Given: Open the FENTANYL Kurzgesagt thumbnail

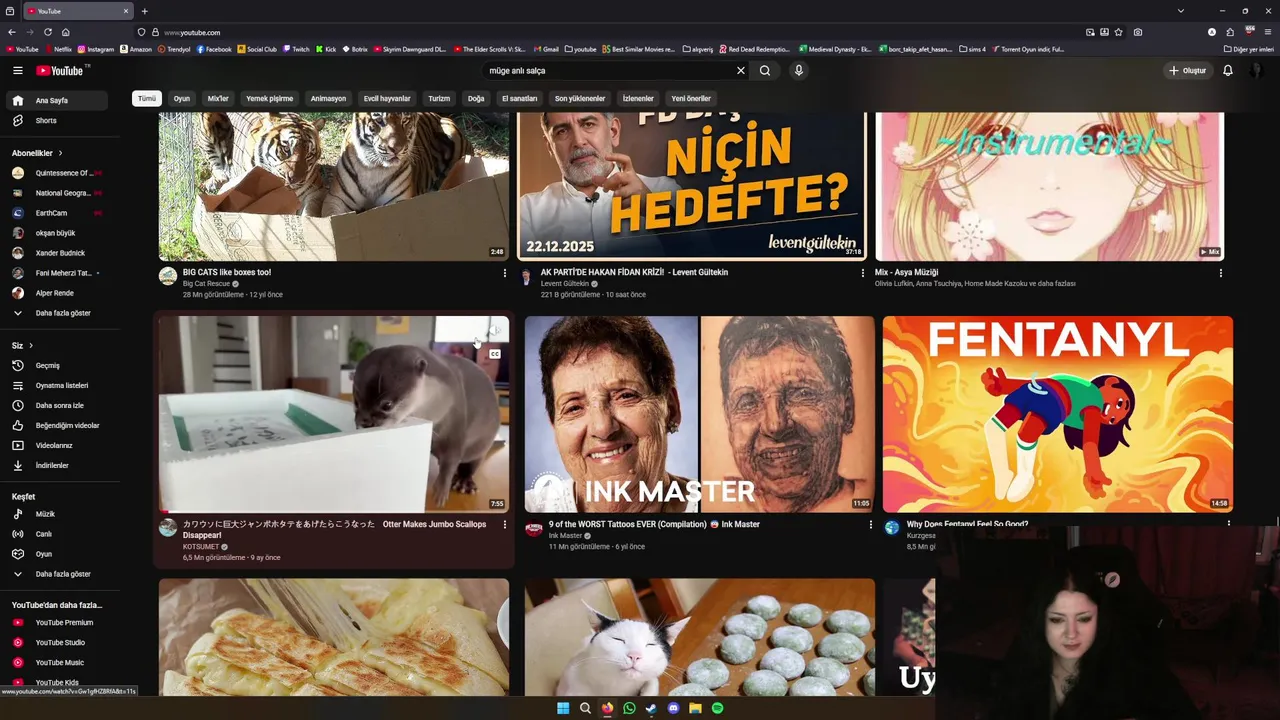Looking at the screenshot, I should (x=1058, y=415).
